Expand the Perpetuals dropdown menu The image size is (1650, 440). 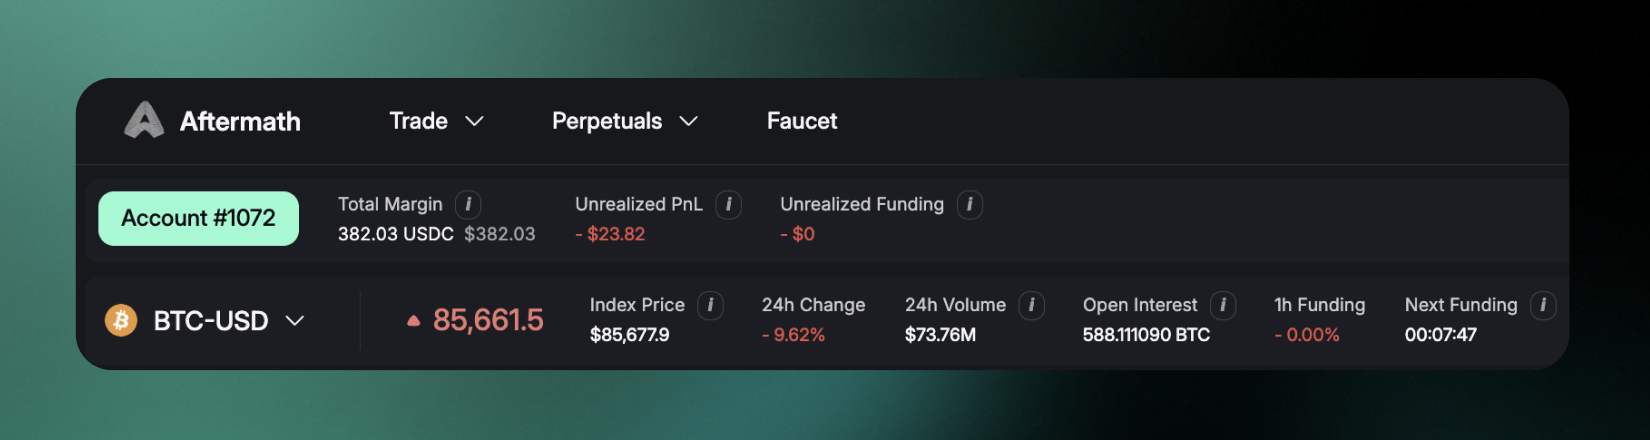click(624, 121)
